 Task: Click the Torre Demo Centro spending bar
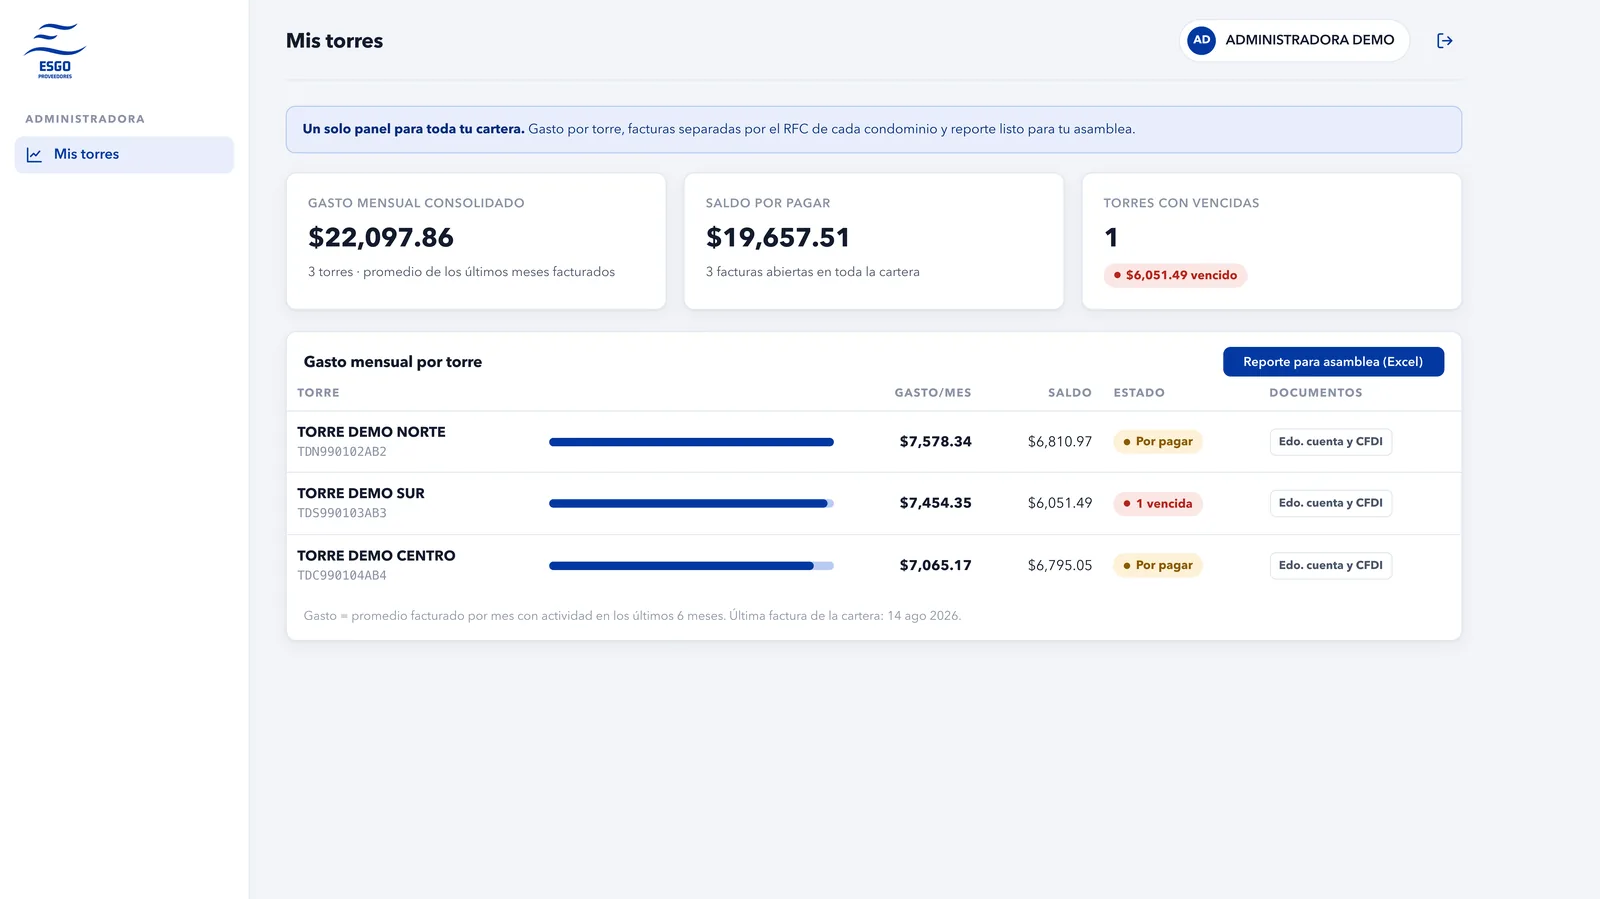(691, 566)
